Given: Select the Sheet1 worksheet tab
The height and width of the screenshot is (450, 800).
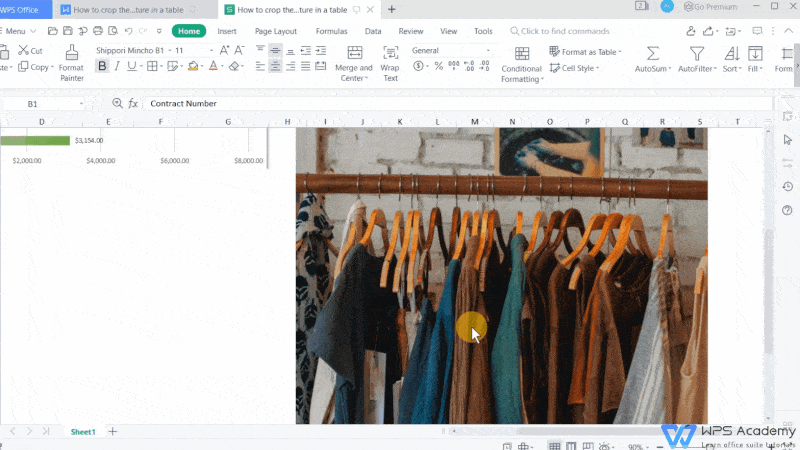Looking at the screenshot, I should point(83,431).
